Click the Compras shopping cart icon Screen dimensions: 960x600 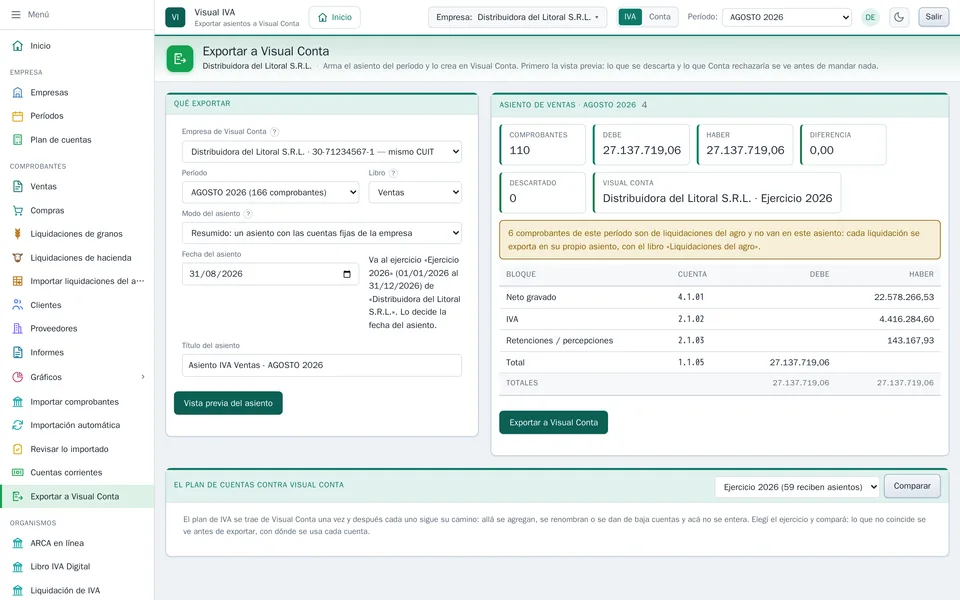[18, 211]
